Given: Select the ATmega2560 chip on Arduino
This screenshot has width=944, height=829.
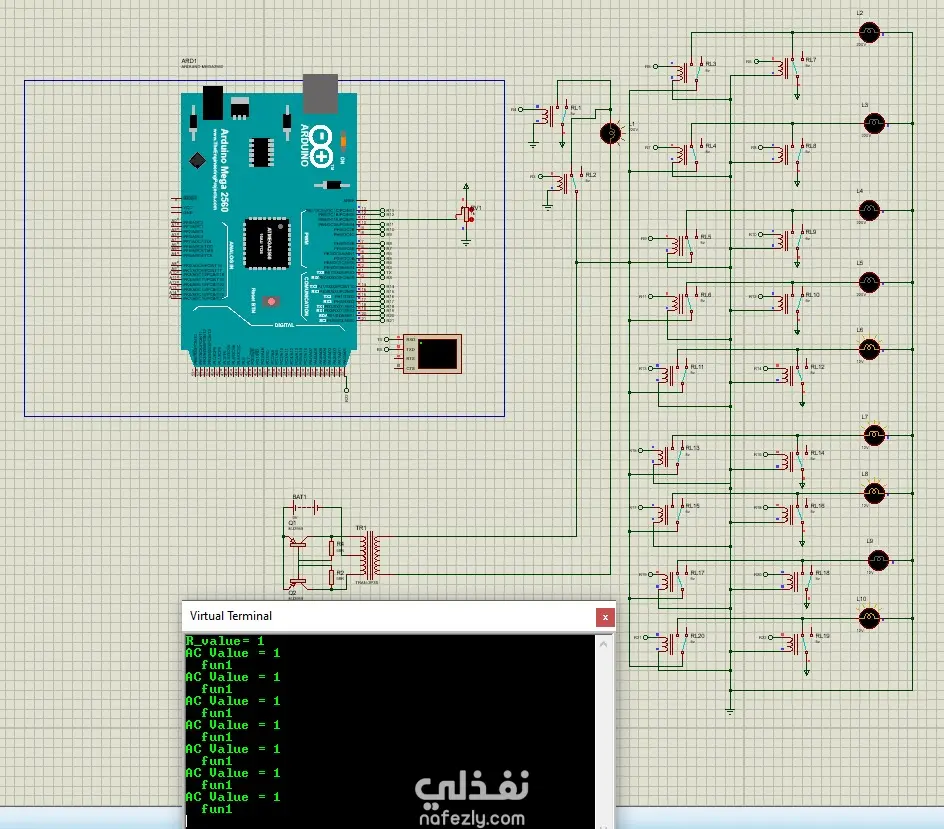Looking at the screenshot, I should pyautogui.click(x=267, y=243).
